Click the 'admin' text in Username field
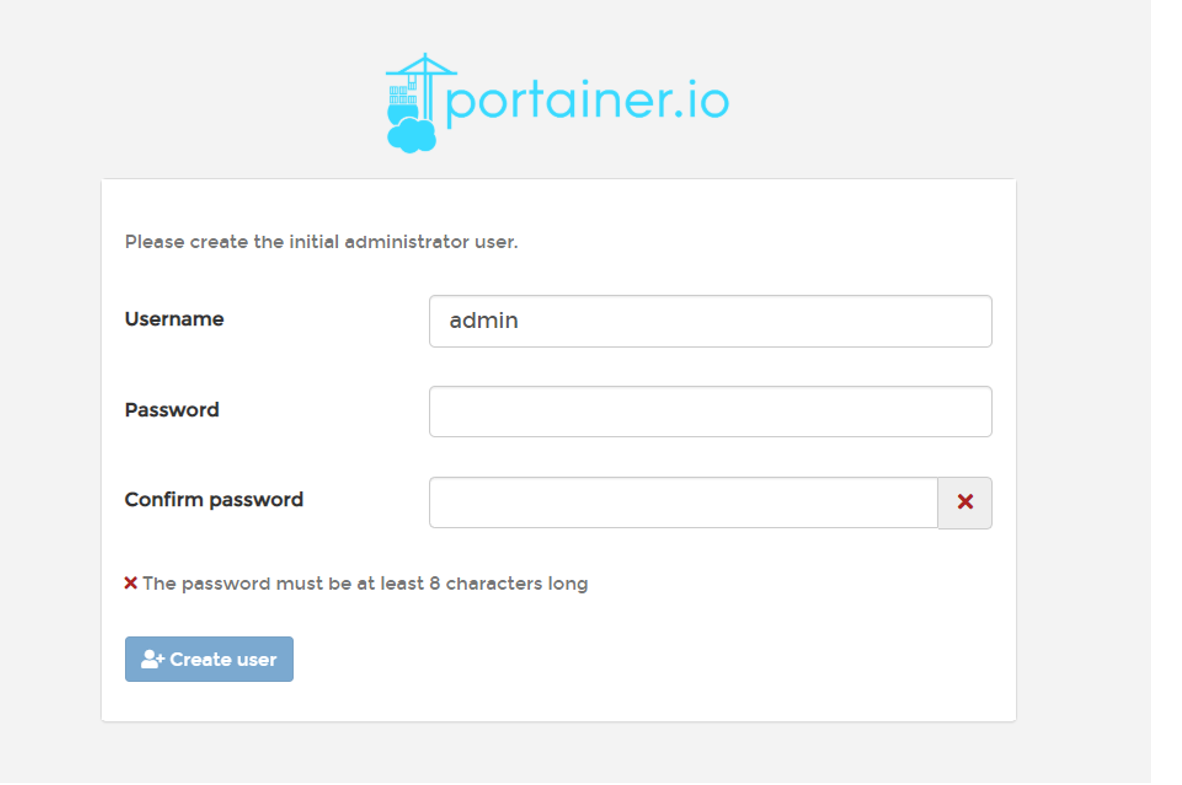The height and width of the screenshot is (785, 1182). pos(484,321)
